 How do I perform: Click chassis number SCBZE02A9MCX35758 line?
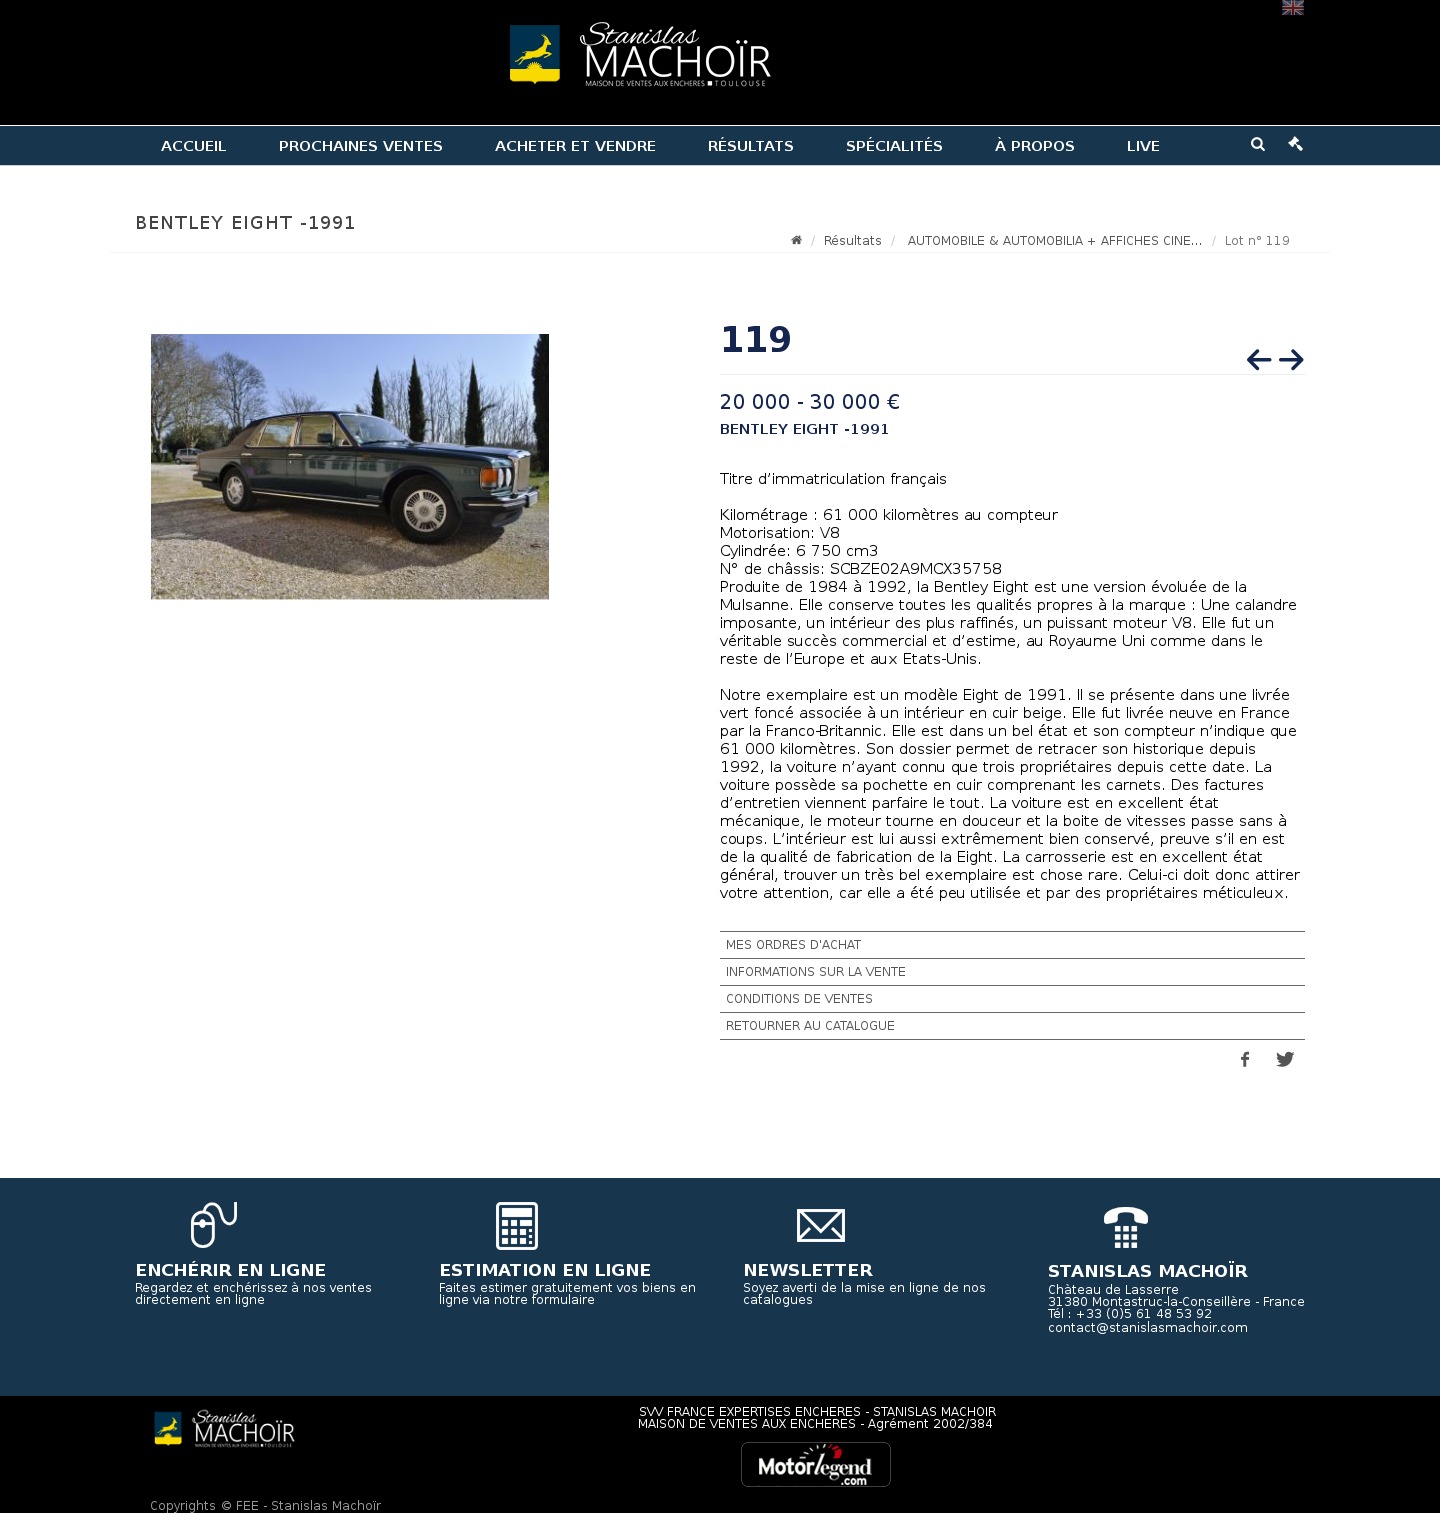click(861, 569)
